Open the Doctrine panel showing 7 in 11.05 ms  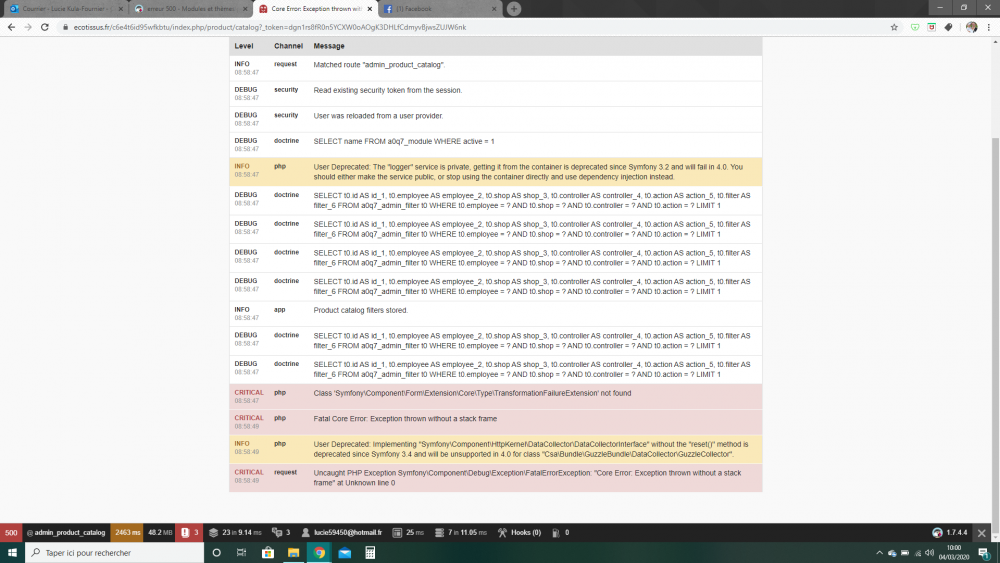(x=460, y=532)
